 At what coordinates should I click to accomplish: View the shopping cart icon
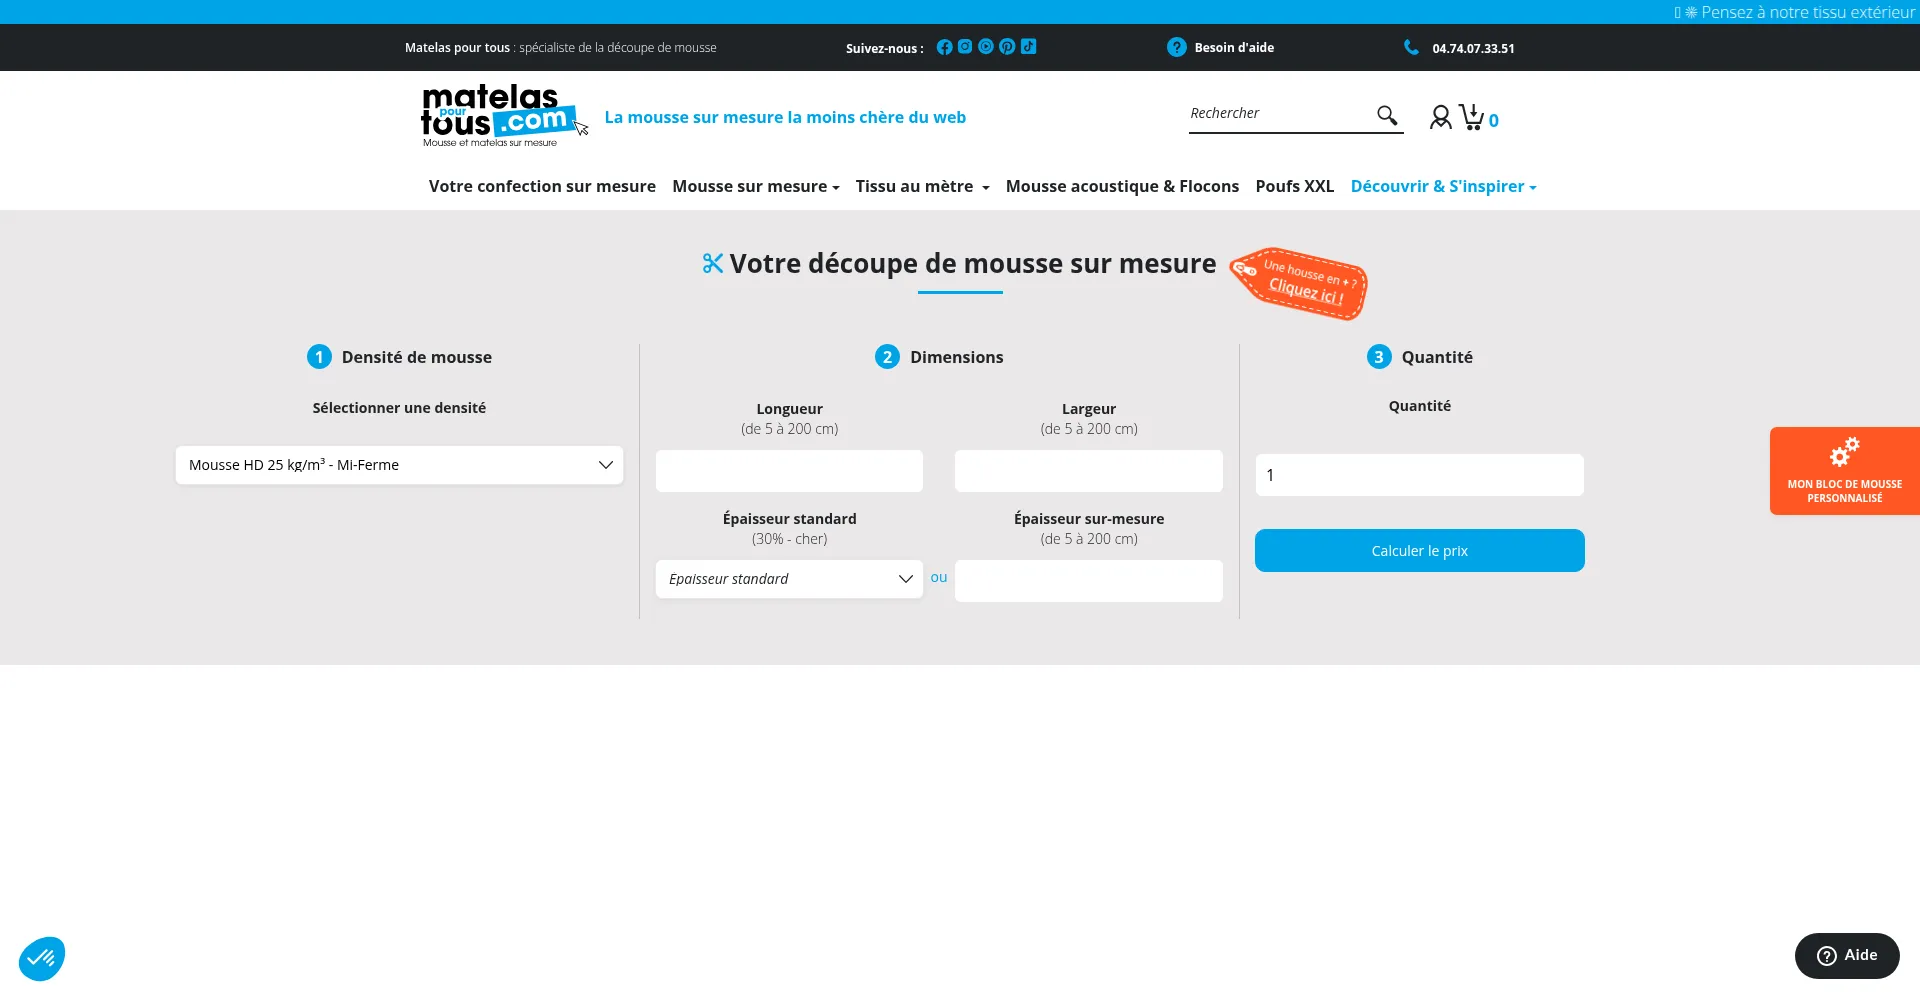1472,118
